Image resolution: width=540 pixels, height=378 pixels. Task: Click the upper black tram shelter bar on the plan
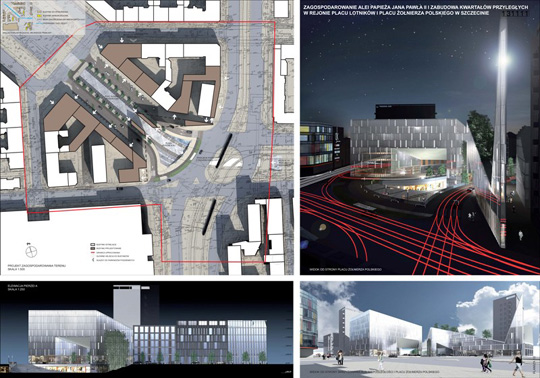(x=224, y=151)
